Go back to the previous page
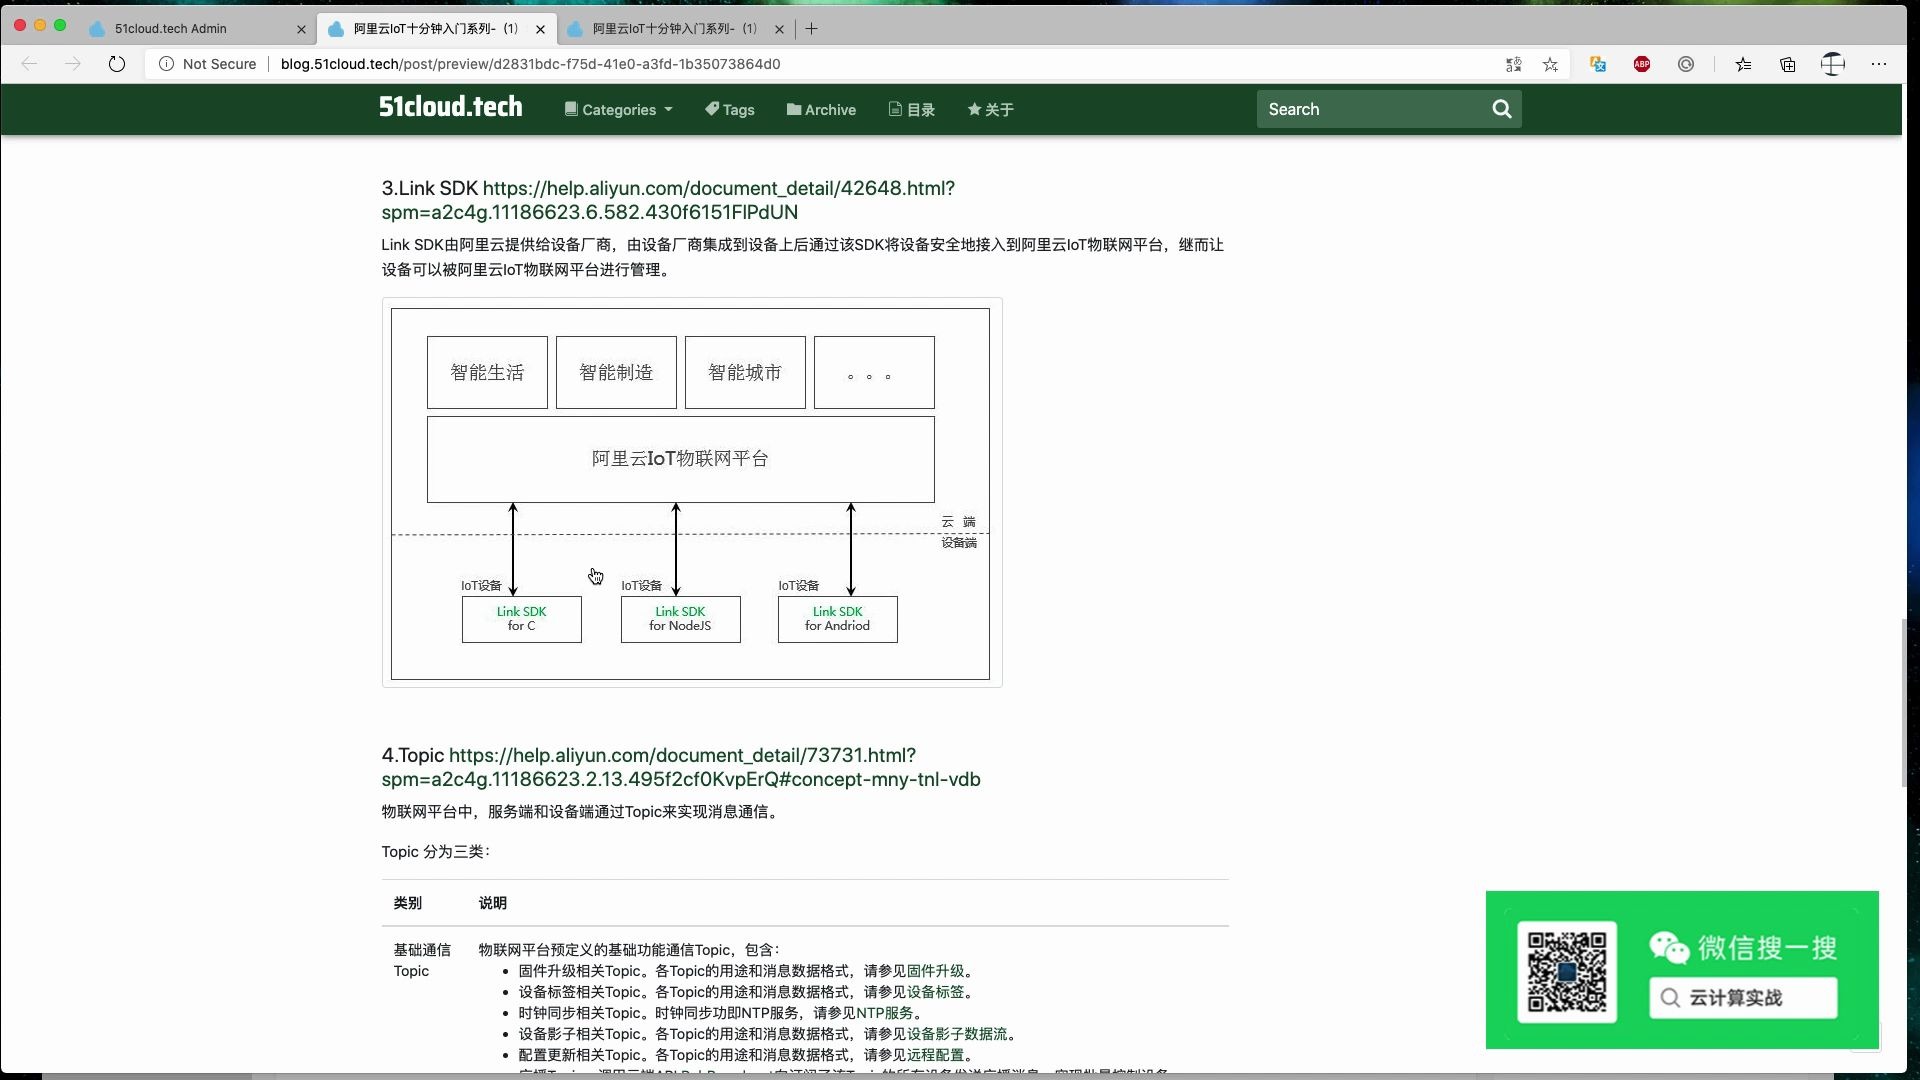 coord(29,63)
